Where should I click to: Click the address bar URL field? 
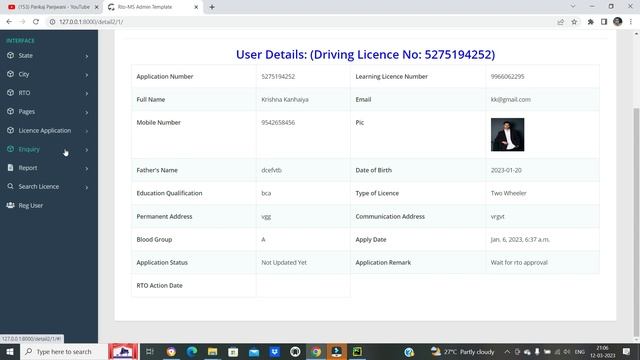(302, 22)
